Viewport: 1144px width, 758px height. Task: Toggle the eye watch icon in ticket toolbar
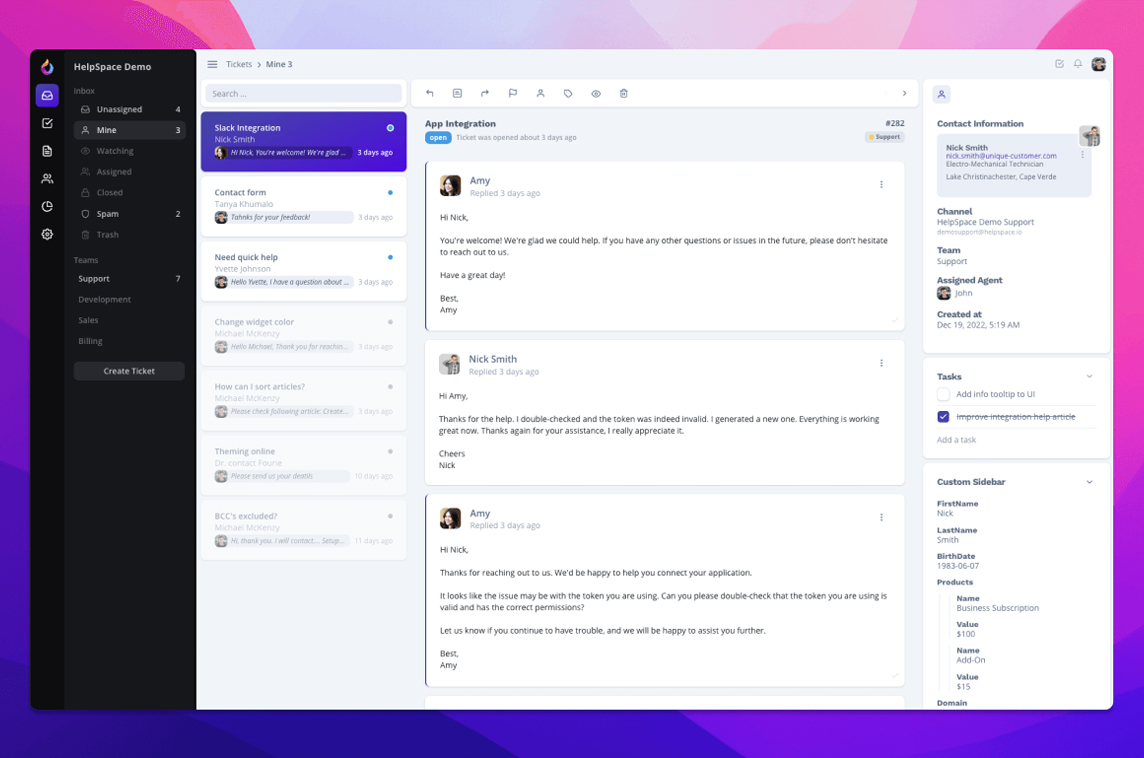click(596, 93)
